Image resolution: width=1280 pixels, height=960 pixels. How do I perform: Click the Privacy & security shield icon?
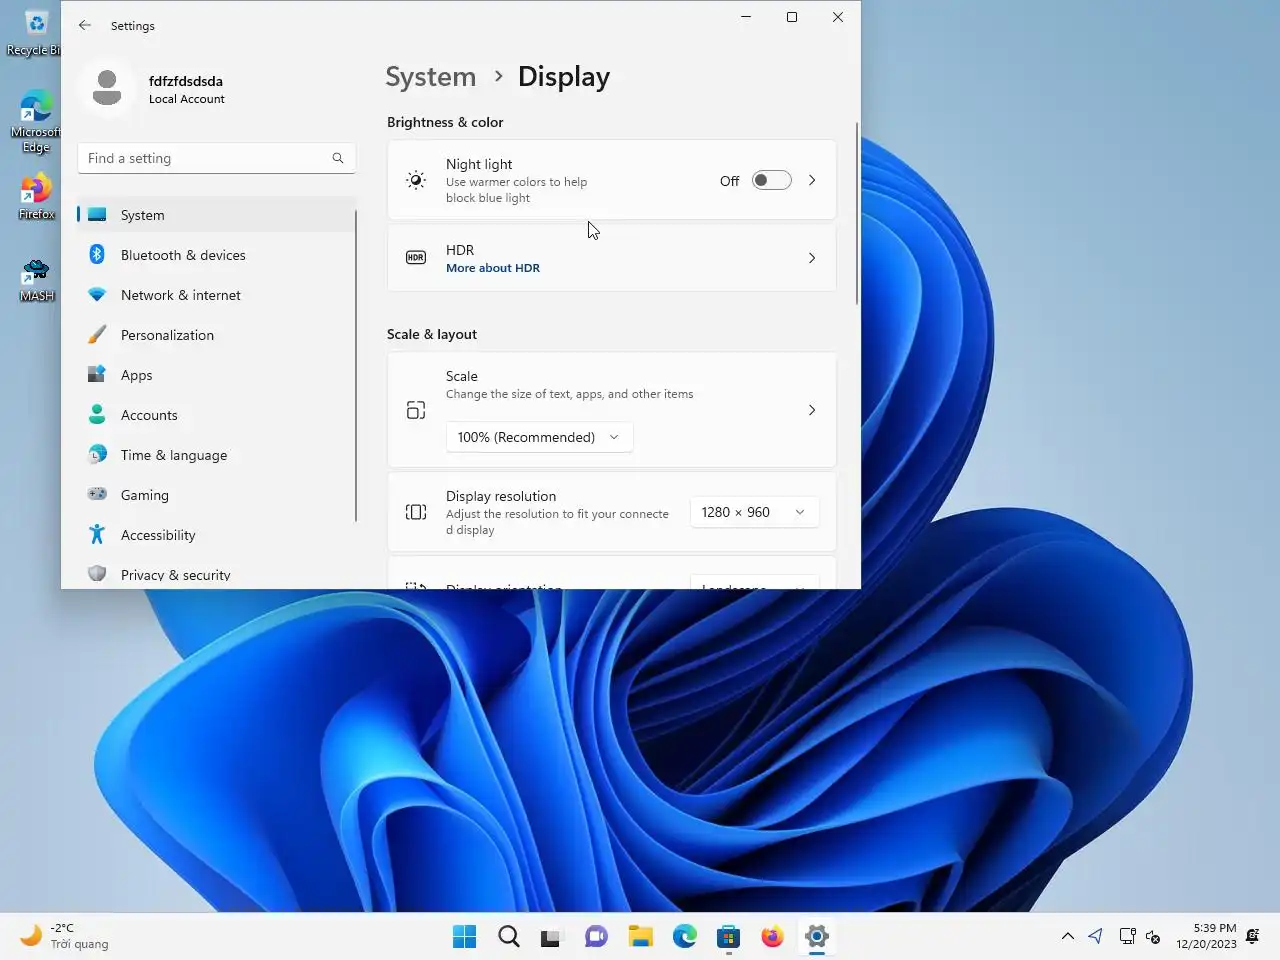(97, 574)
